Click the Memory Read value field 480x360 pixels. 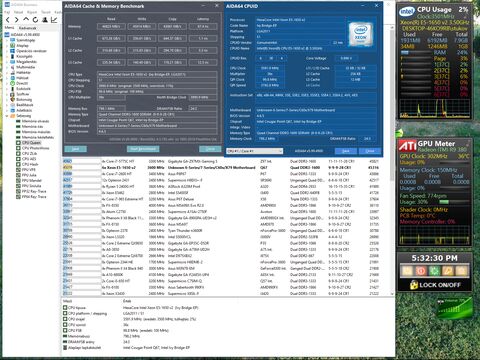pyautogui.click(x=111, y=26)
